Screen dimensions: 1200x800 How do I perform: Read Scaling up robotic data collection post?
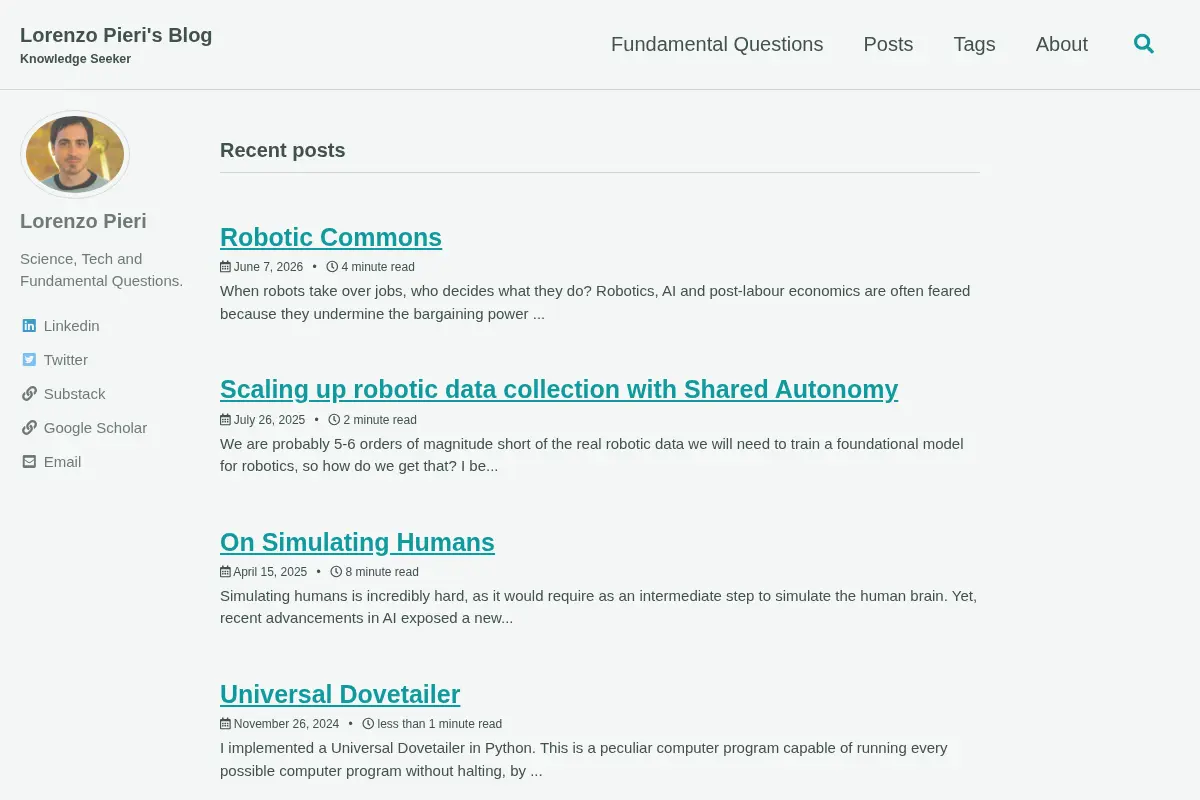(559, 389)
